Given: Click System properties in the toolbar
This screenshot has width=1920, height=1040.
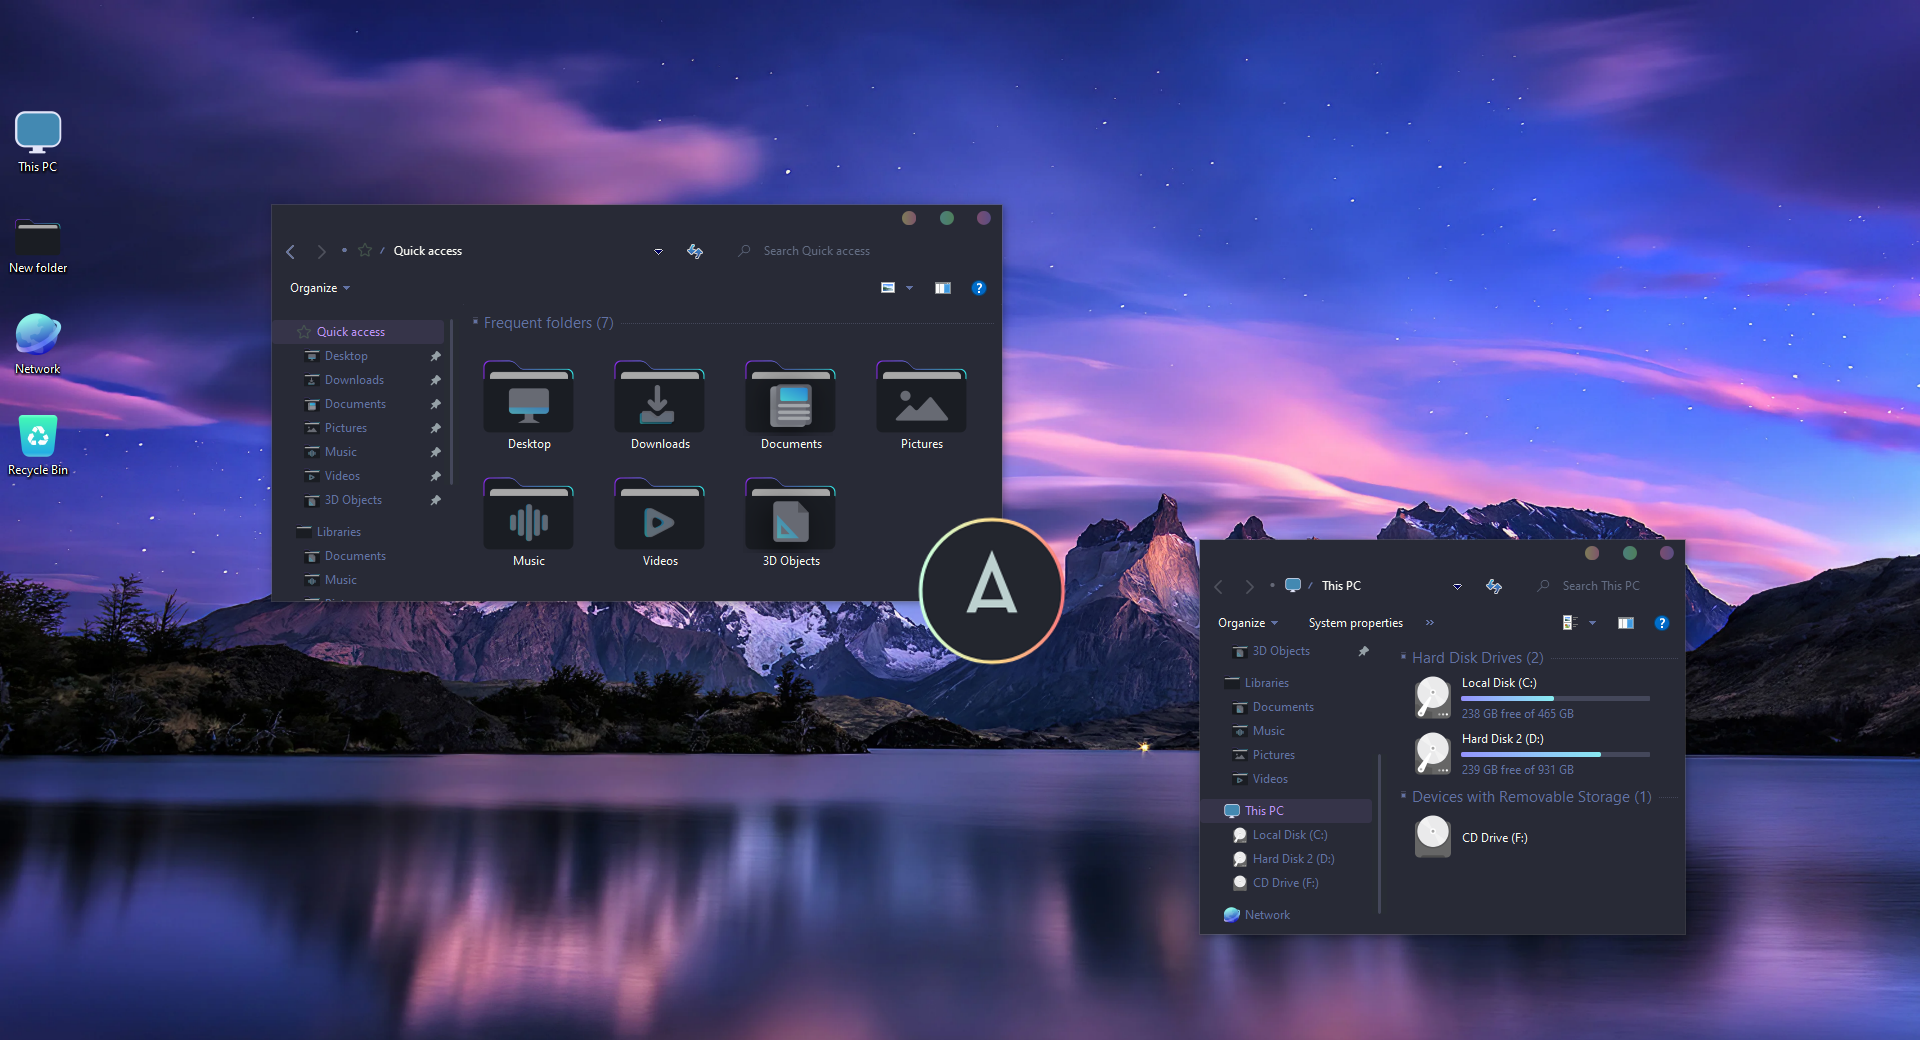Looking at the screenshot, I should pos(1355,622).
